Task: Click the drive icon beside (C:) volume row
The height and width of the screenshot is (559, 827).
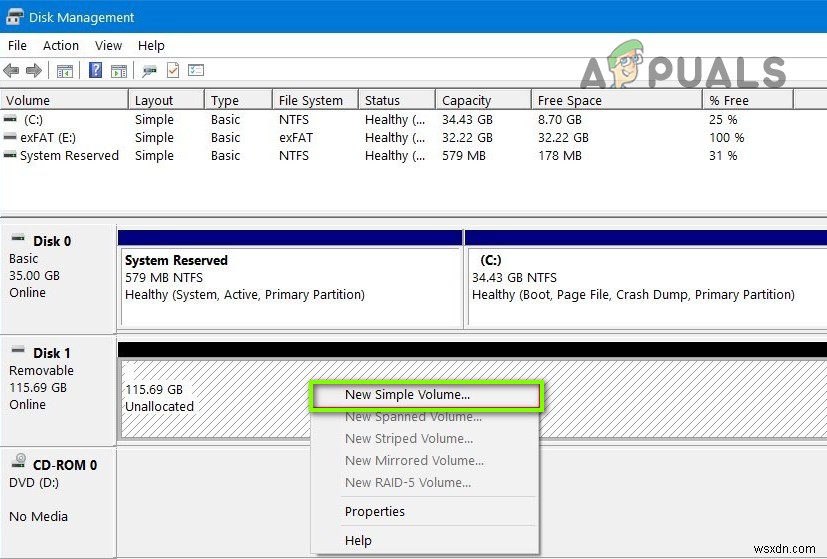Action: [x=10, y=119]
